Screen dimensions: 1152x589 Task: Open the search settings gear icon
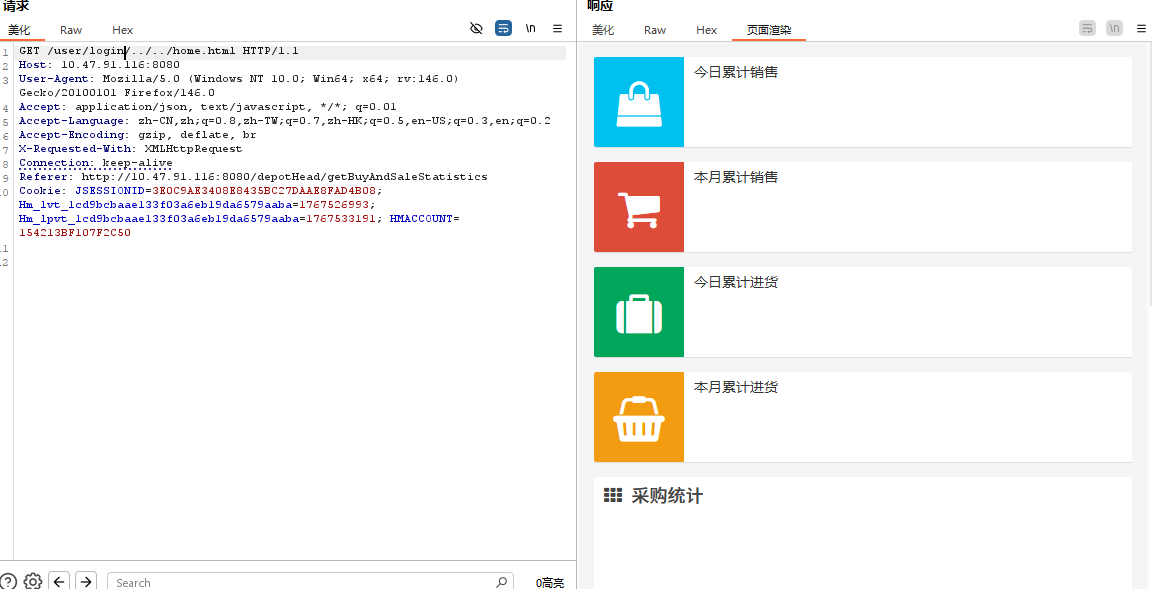[x=33, y=581]
